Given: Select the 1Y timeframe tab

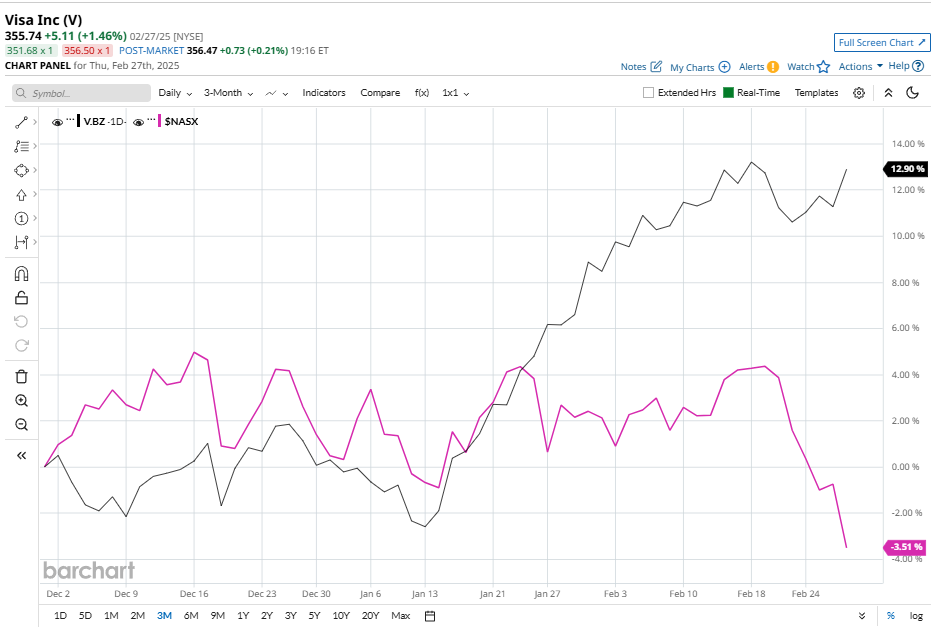Looking at the screenshot, I should (242, 616).
